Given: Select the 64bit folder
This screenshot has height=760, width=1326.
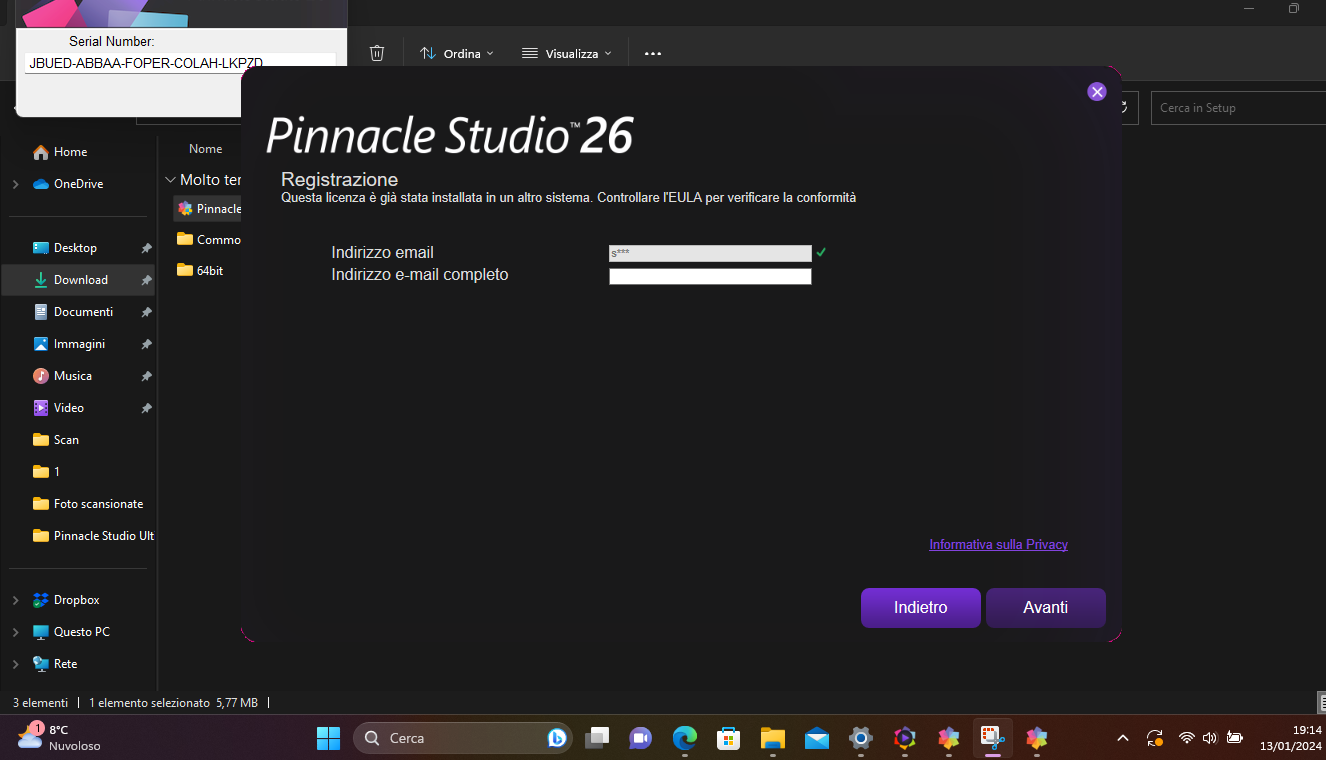Looking at the screenshot, I should [200, 270].
